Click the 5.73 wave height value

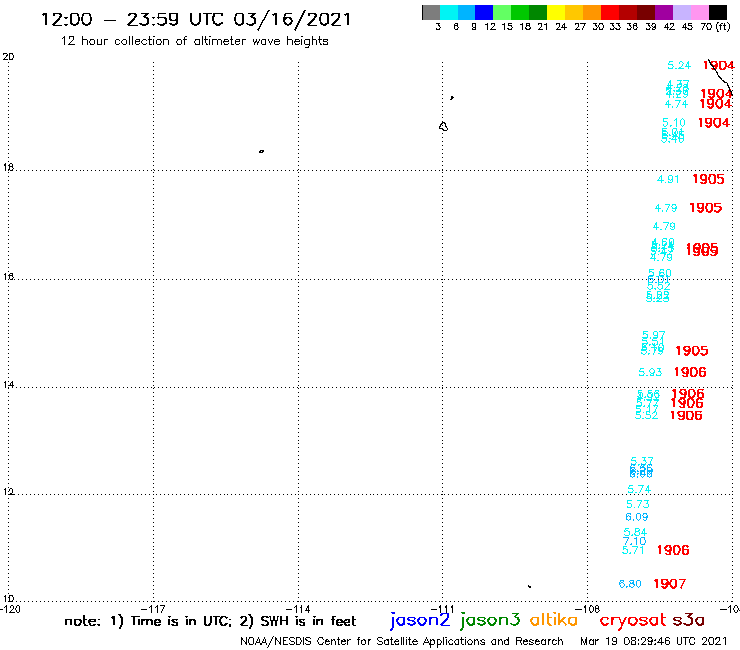click(x=638, y=504)
